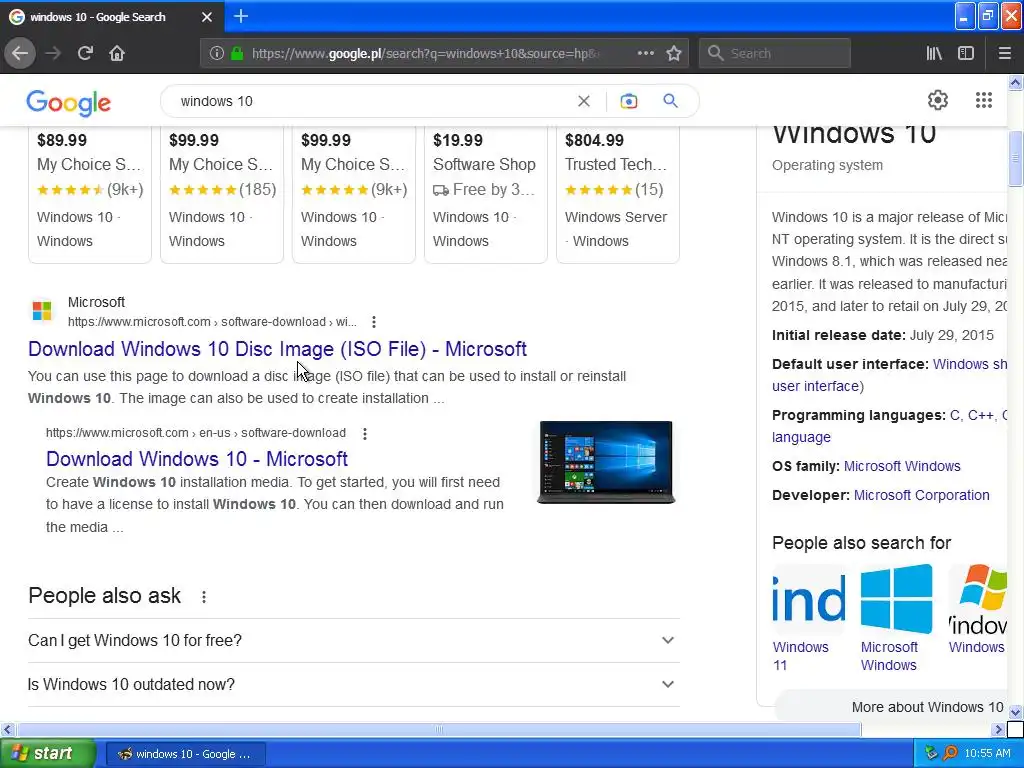
Task: Bookmark this page with the star icon
Action: coord(674,53)
